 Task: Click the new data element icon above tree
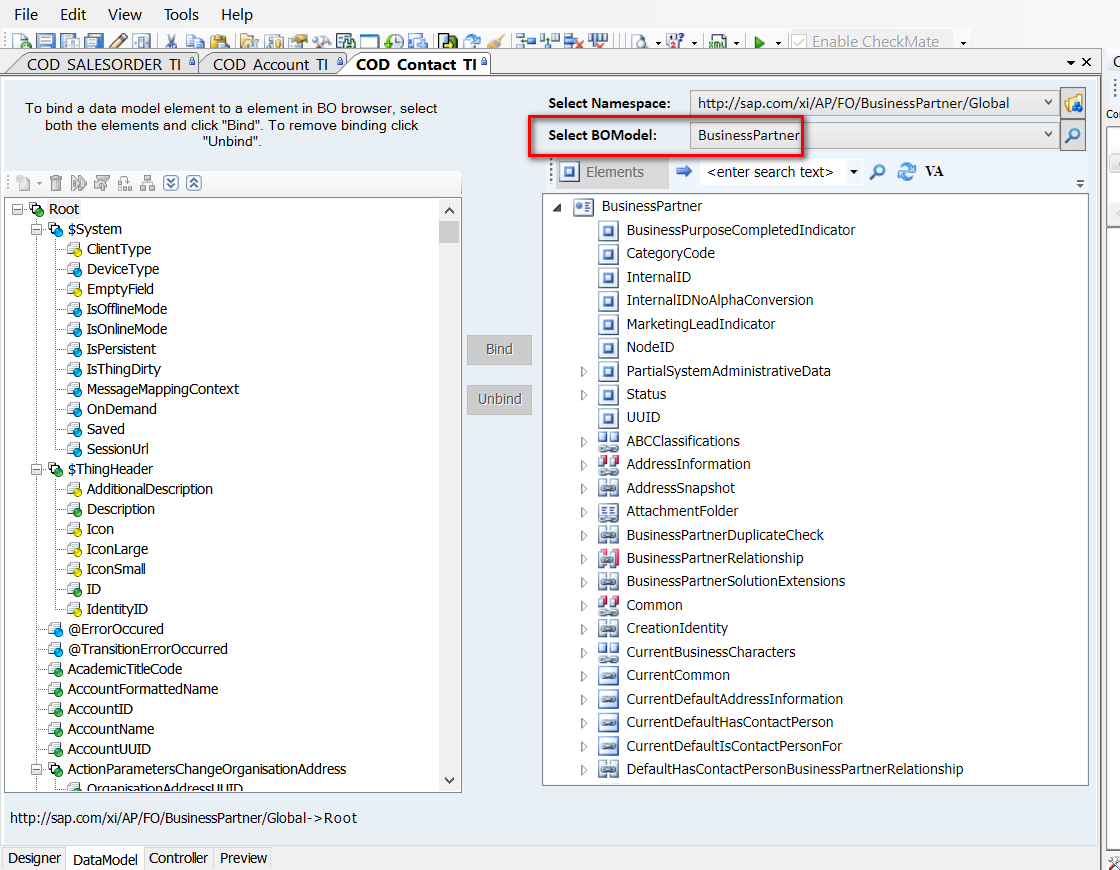(x=24, y=183)
